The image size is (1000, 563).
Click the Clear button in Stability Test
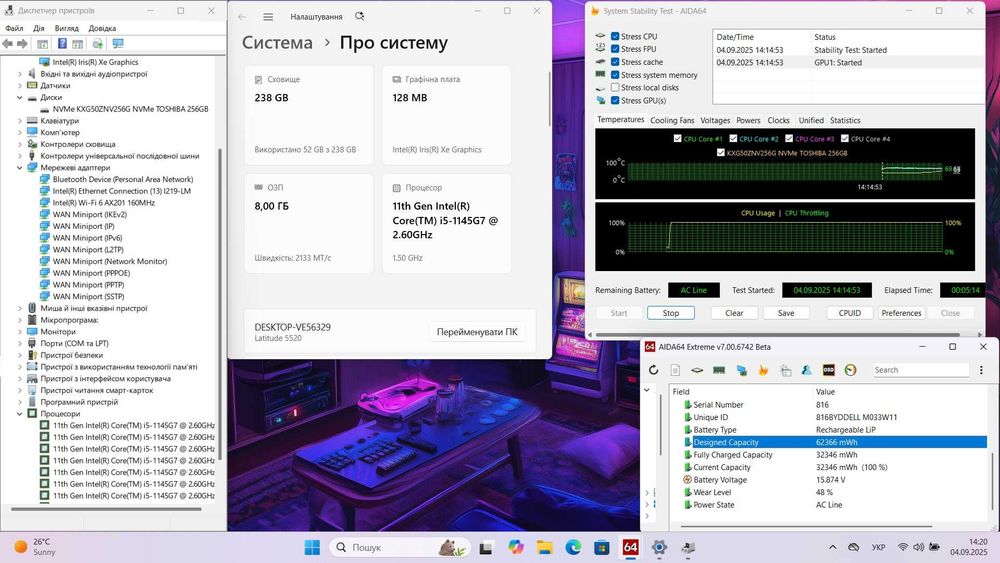(734, 313)
